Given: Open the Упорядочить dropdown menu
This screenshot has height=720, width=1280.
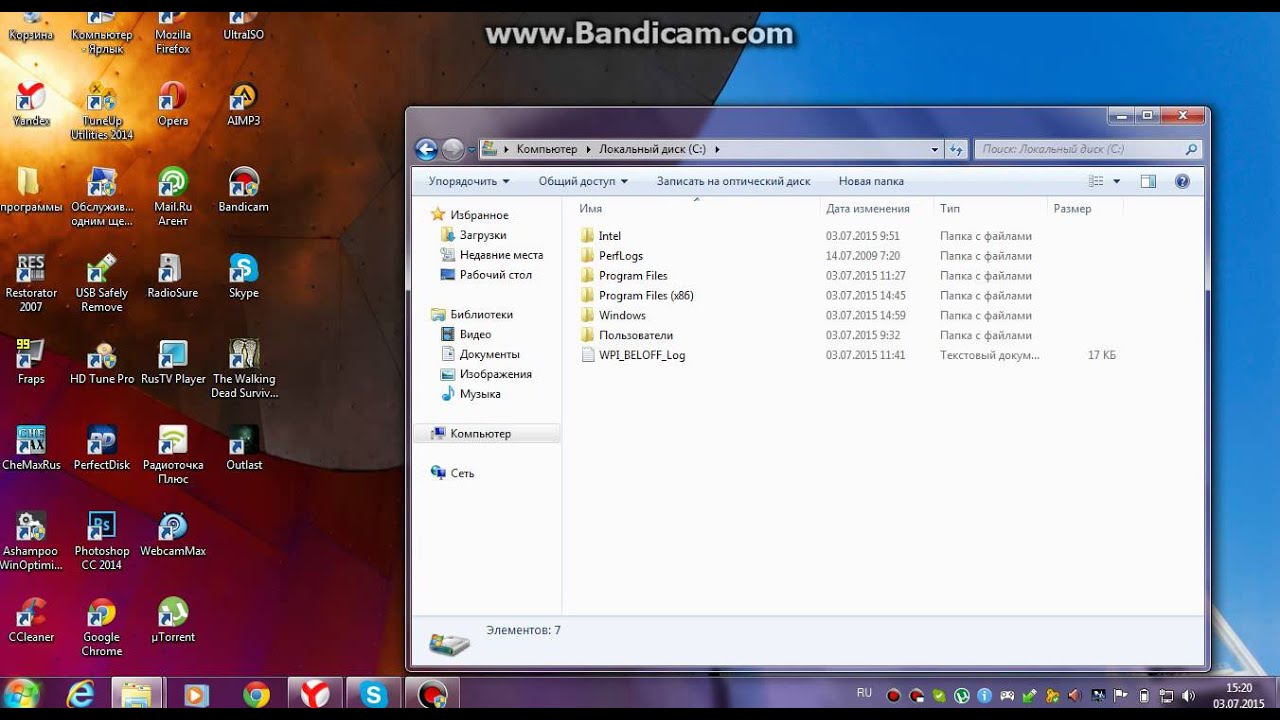Looking at the screenshot, I should 469,181.
